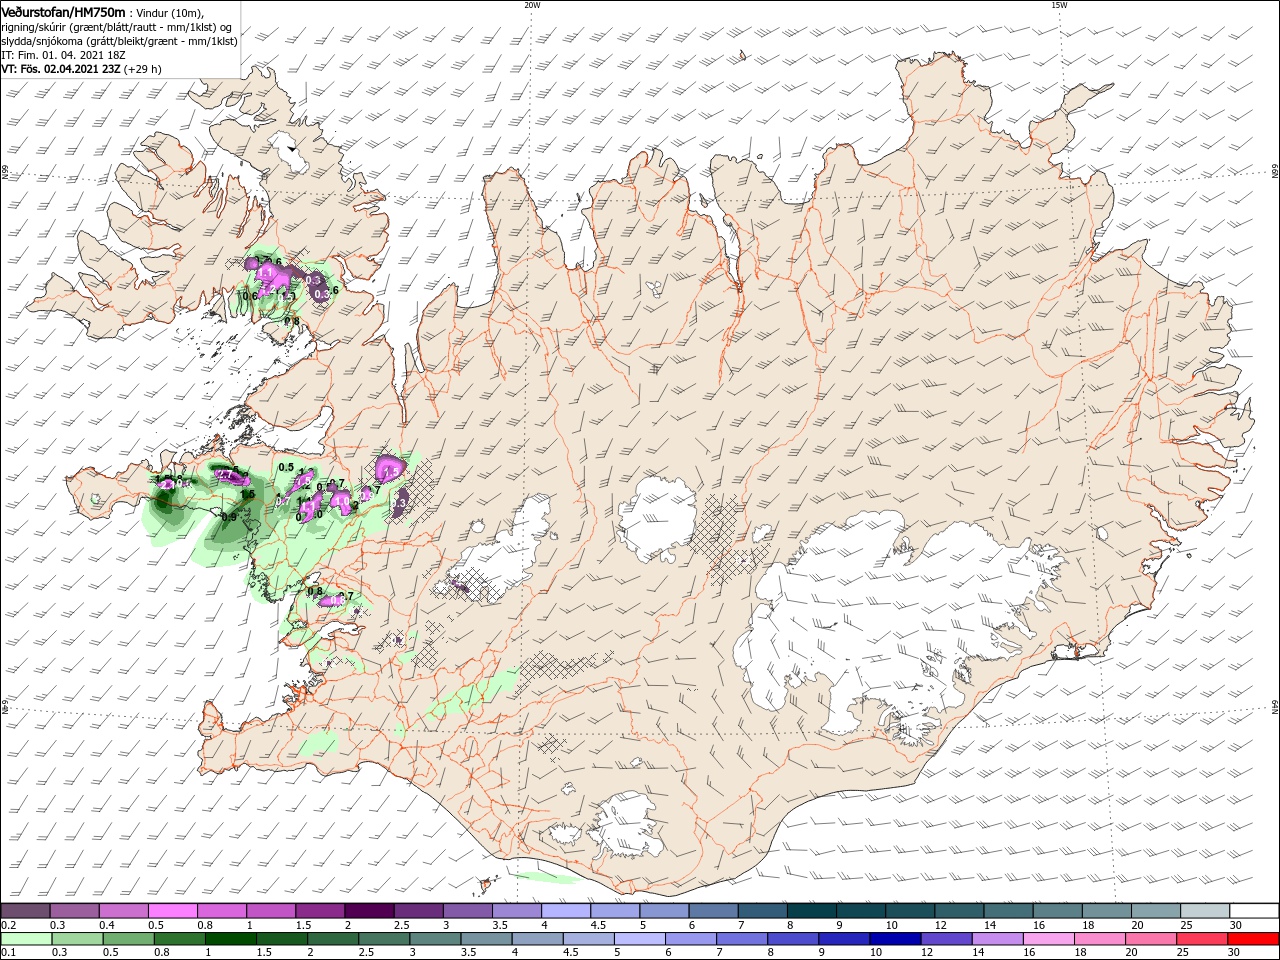Click the Veðurstofan/HM750m title text
Screen dimensions: 1280x960
pos(64,11)
